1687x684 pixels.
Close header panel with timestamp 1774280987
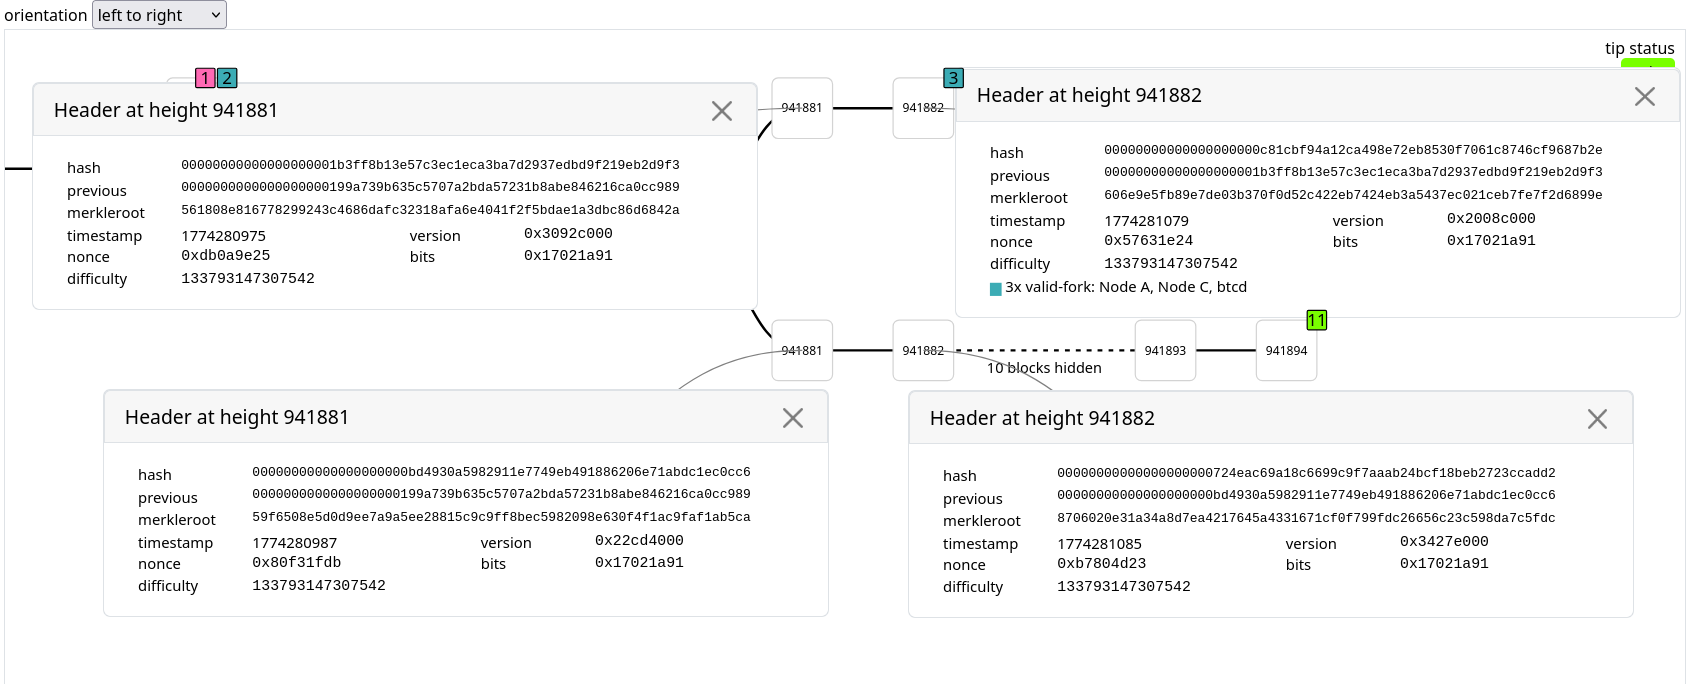(x=792, y=418)
